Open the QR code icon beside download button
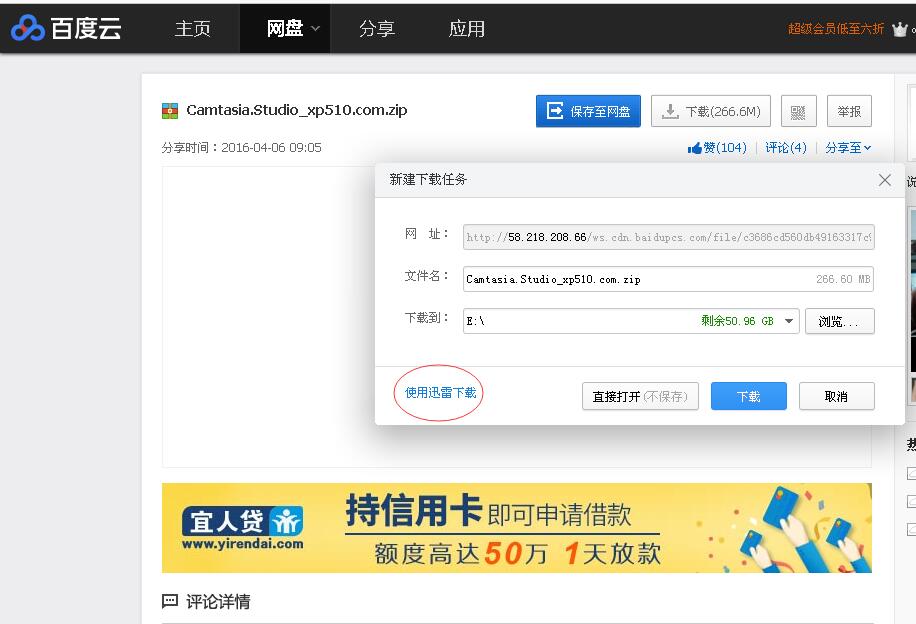Viewport: 916px width, 624px height. 798,111
